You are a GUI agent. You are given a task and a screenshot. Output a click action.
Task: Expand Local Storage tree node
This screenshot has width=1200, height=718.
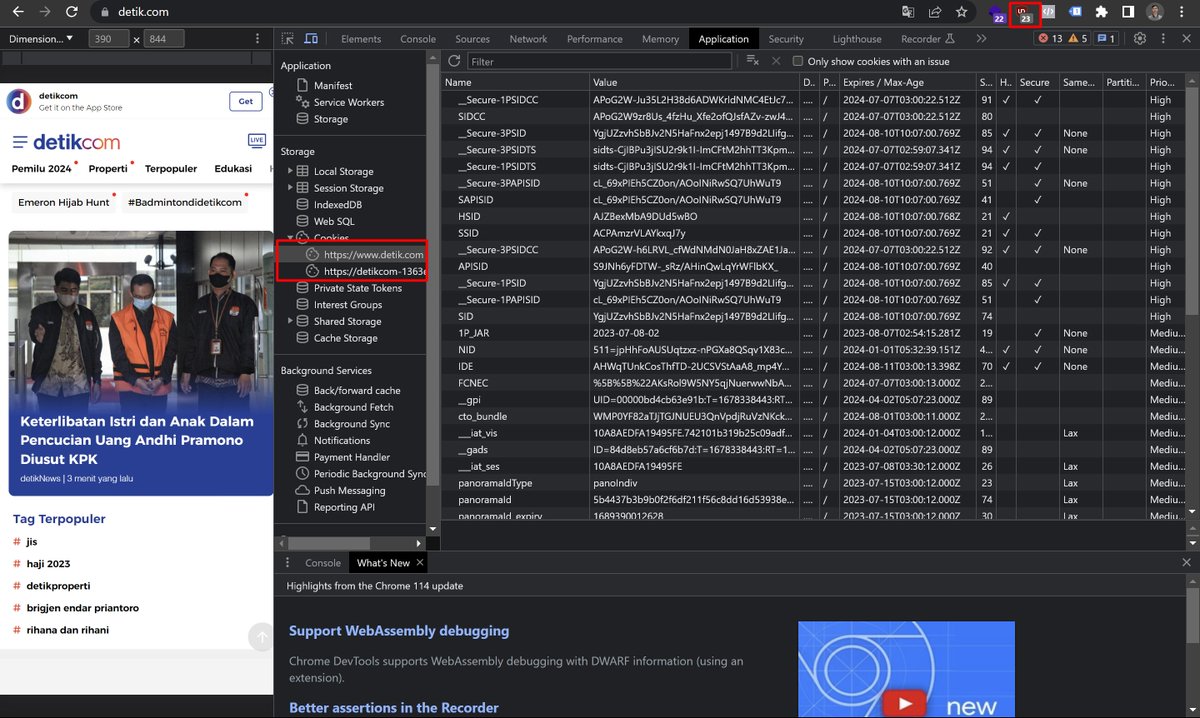pyautogui.click(x=290, y=171)
